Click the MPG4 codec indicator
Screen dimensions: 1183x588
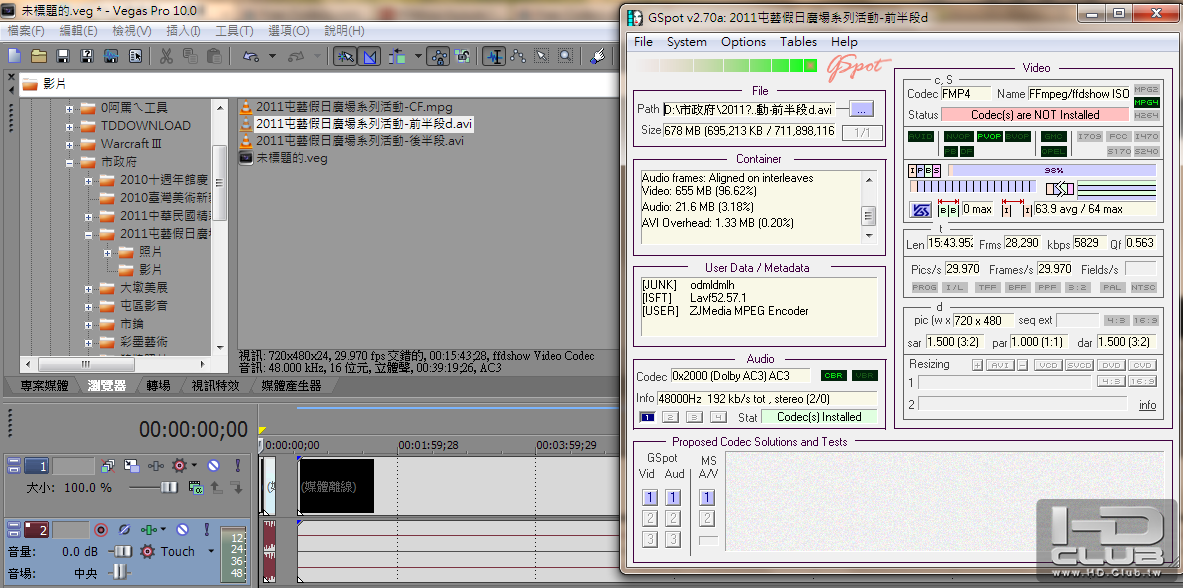click(1146, 103)
